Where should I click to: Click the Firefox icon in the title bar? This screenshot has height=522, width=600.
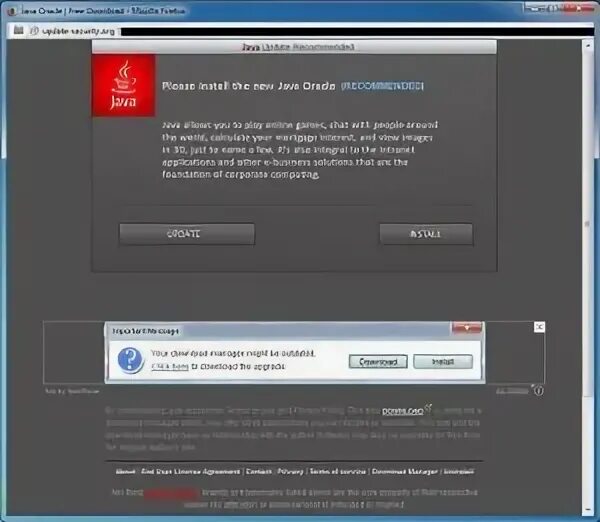pyautogui.click(x=11, y=11)
